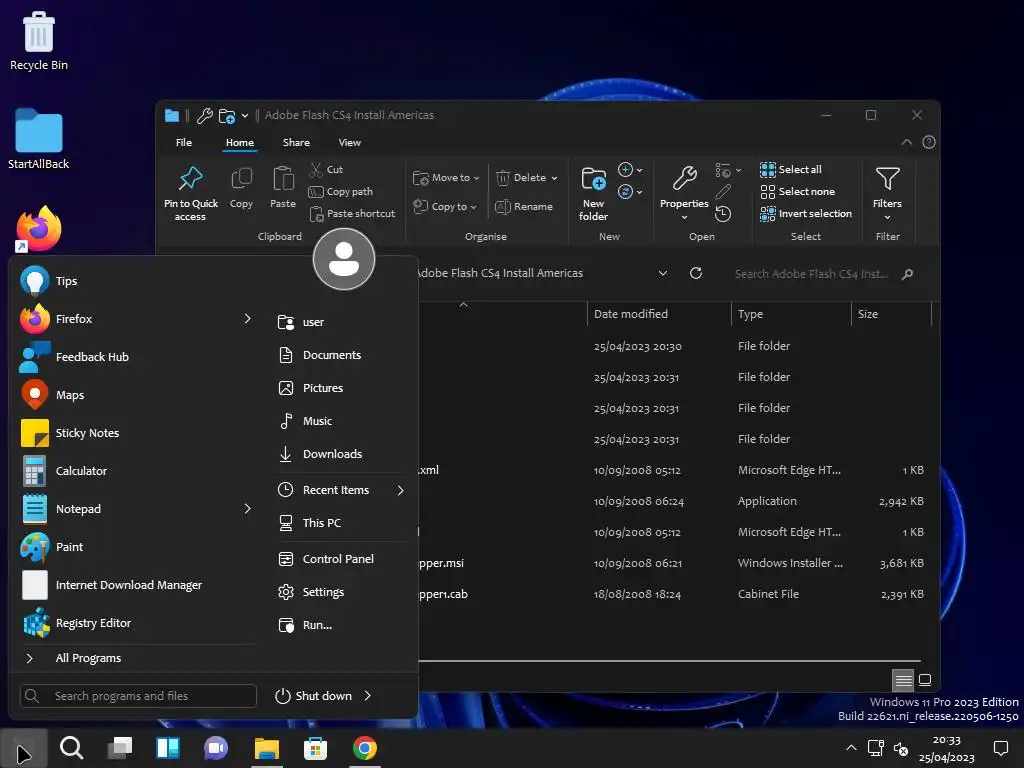
Task: Expand Recent Items submenu
Action: pyautogui.click(x=400, y=490)
